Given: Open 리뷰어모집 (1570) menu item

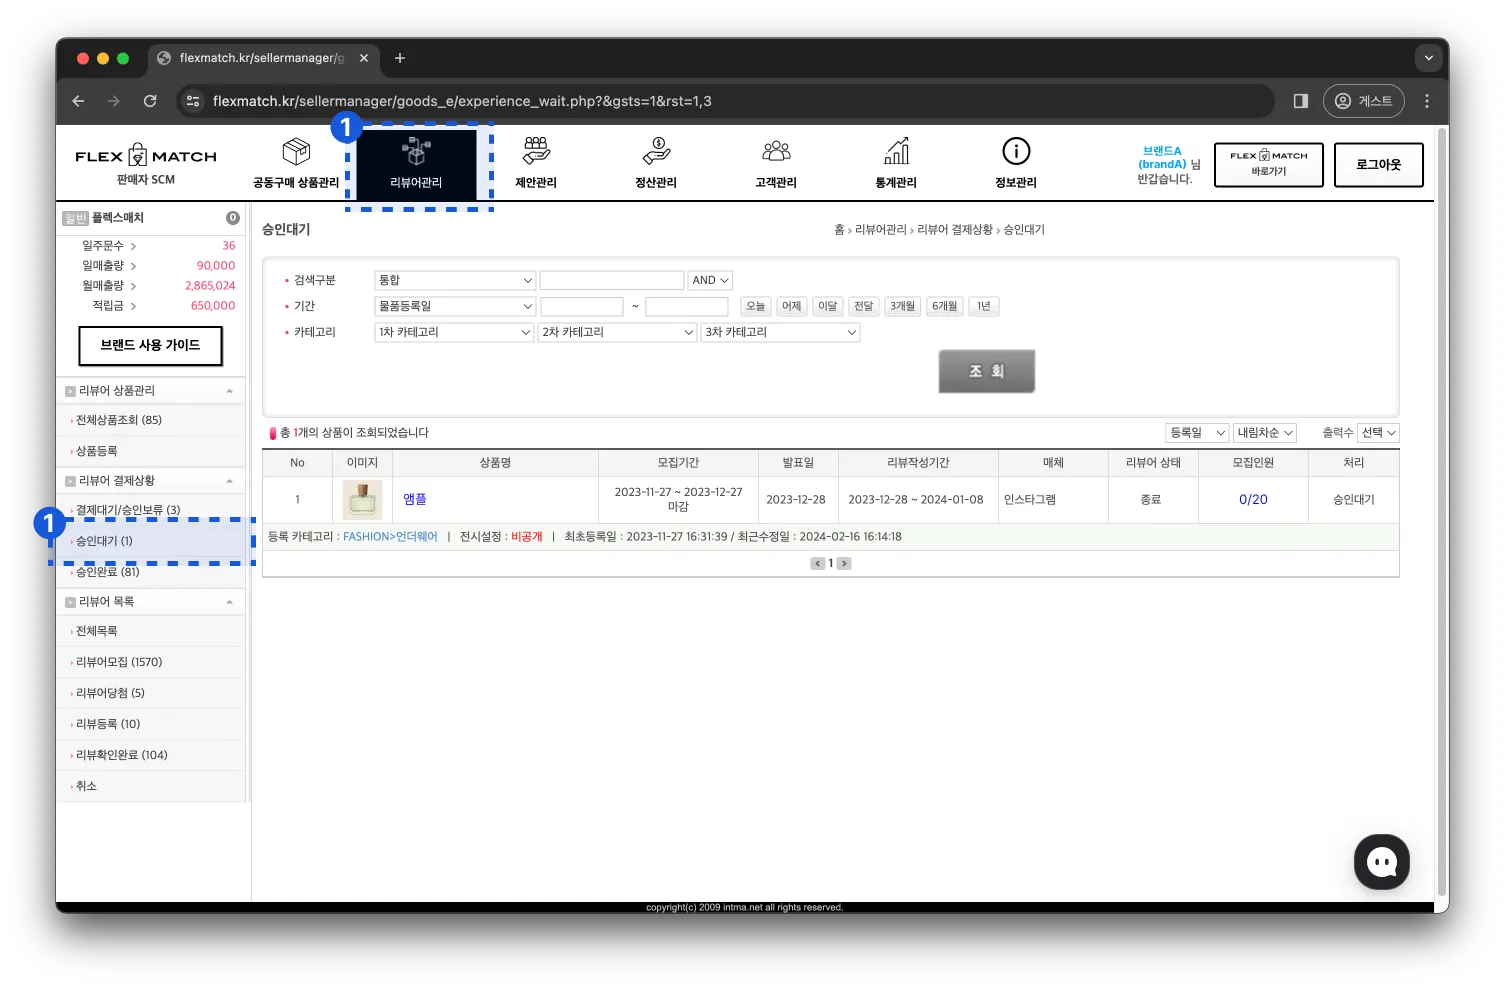Looking at the screenshot, I should pyautogui.click(x=119, y=662).
